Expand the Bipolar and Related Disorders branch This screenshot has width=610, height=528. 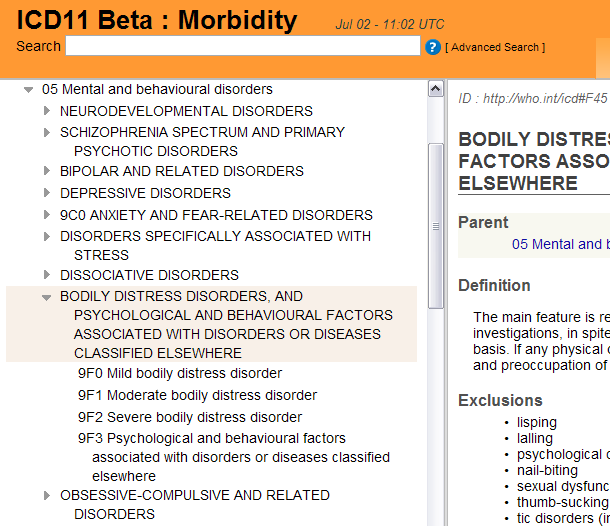[47, 171]
